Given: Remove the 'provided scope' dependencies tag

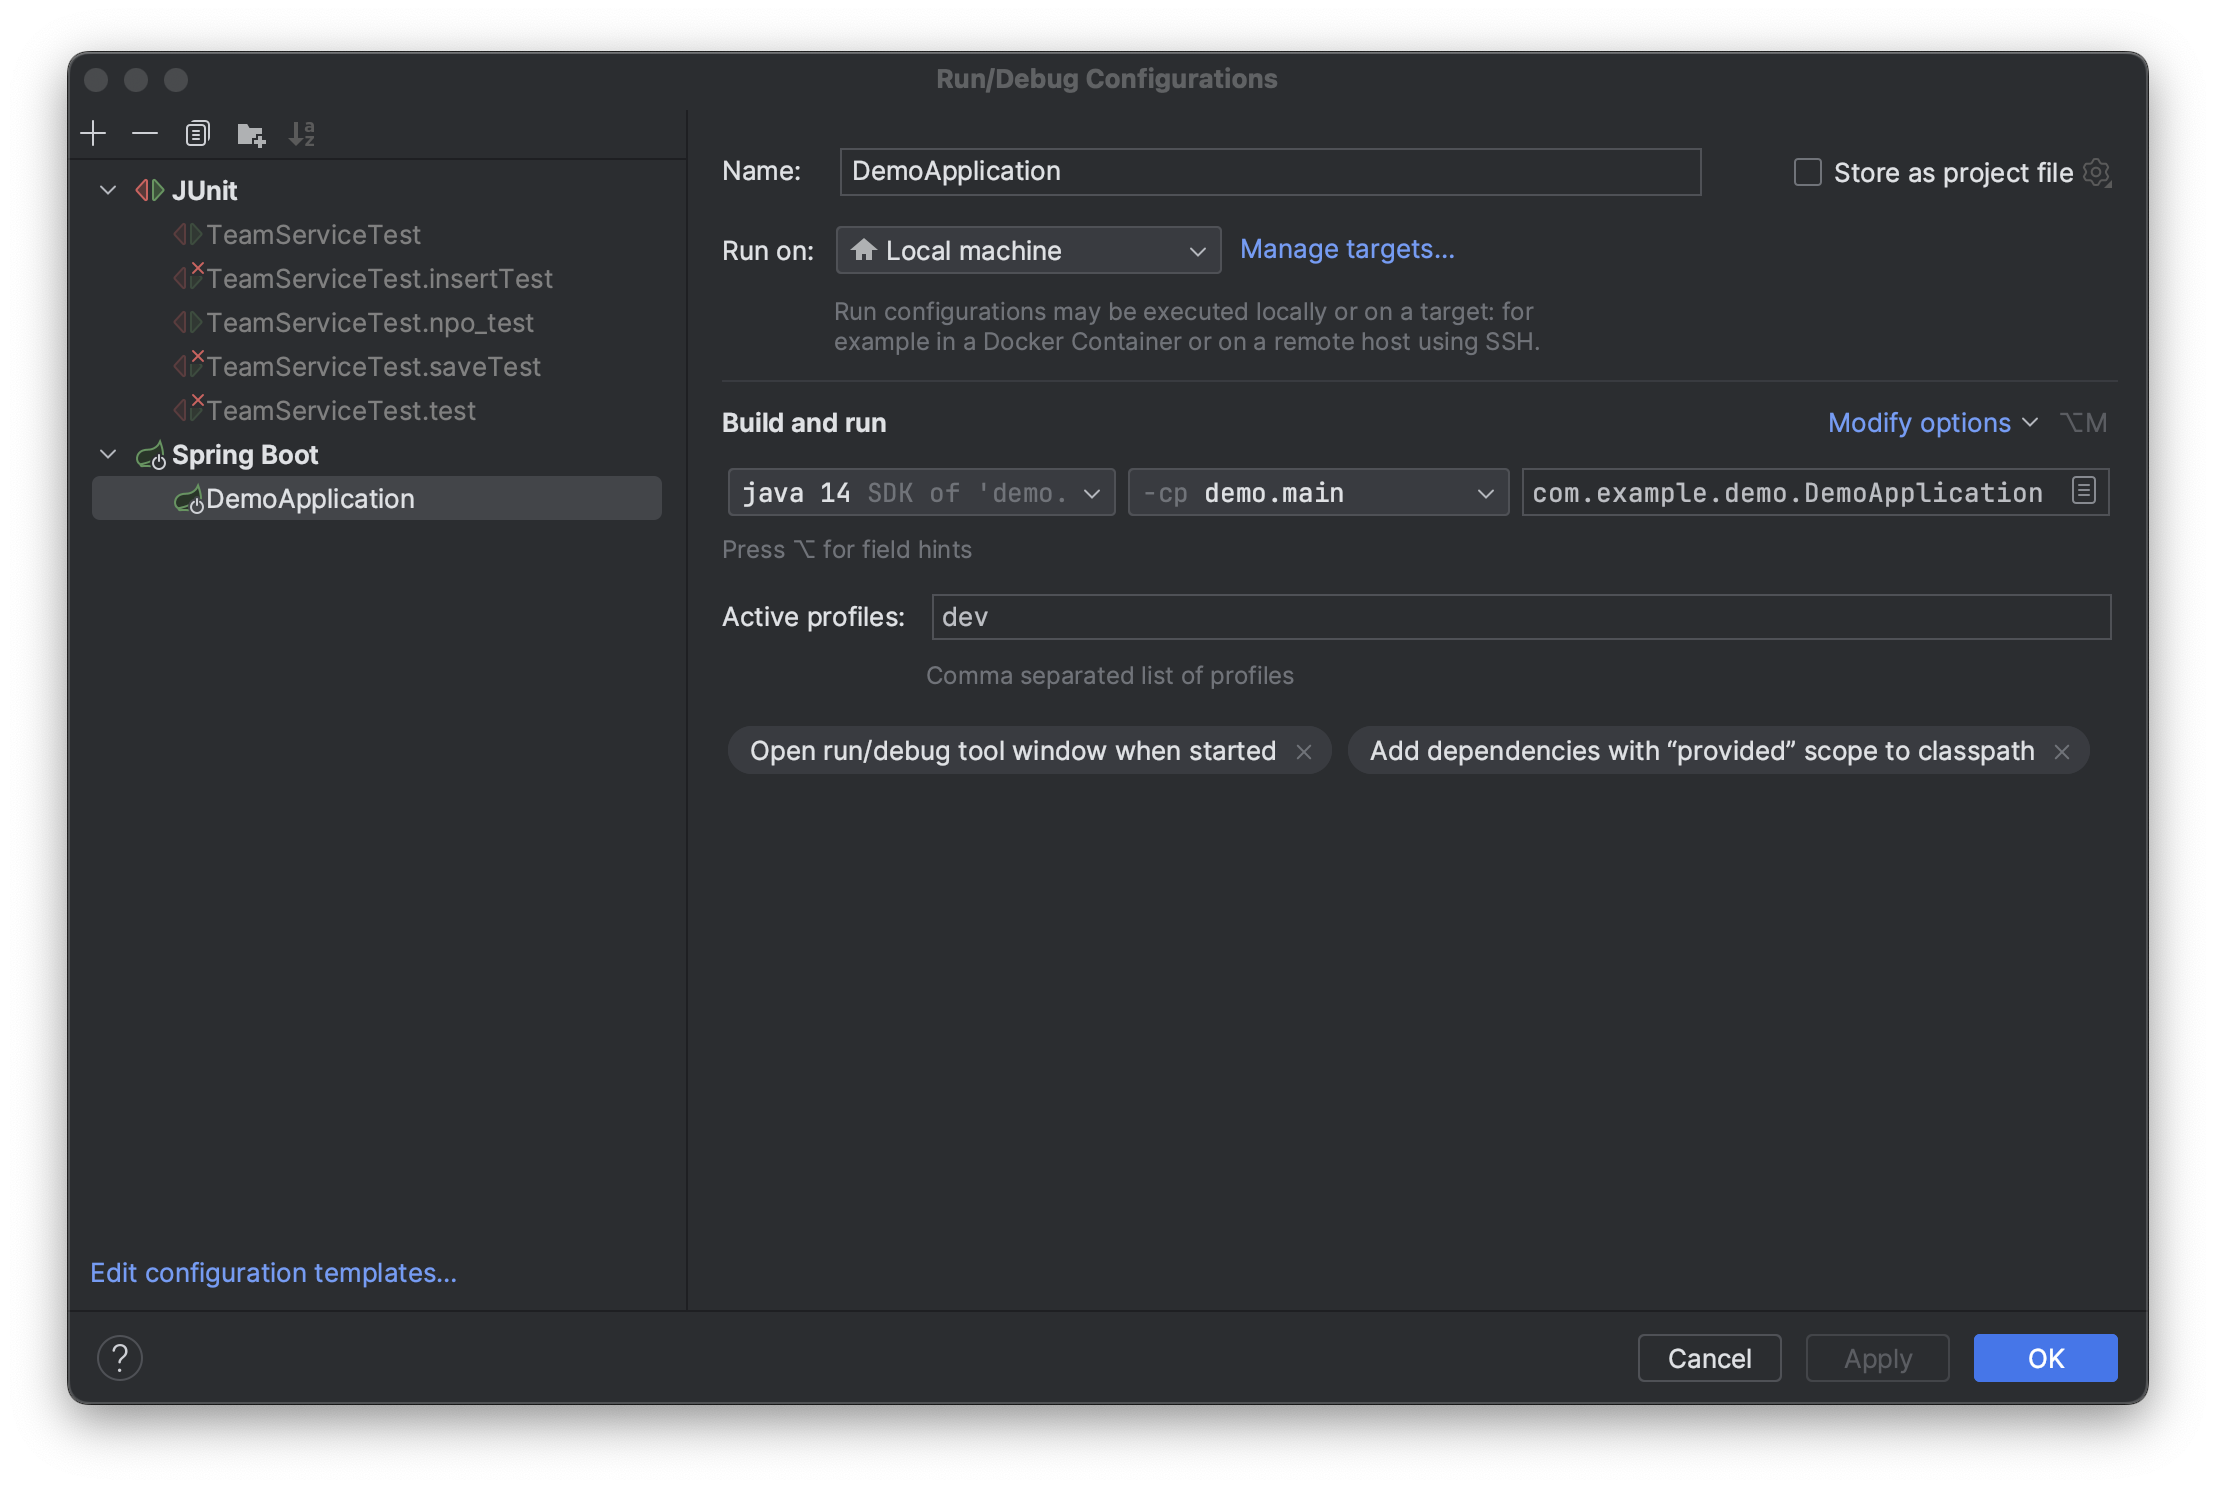Looking at the screenshot, I should [x=2062, y=752].
